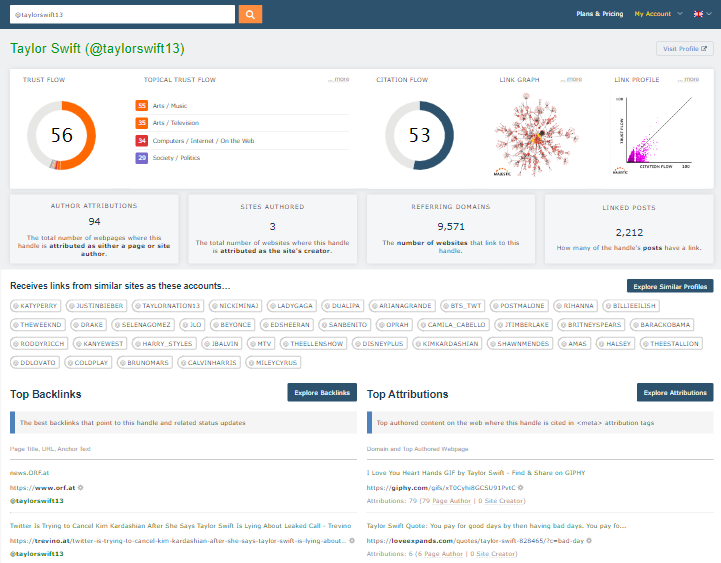The width and height of the screenshot is (721, 563).
Task: Click the orange search magnifier button
Action: 250,14
